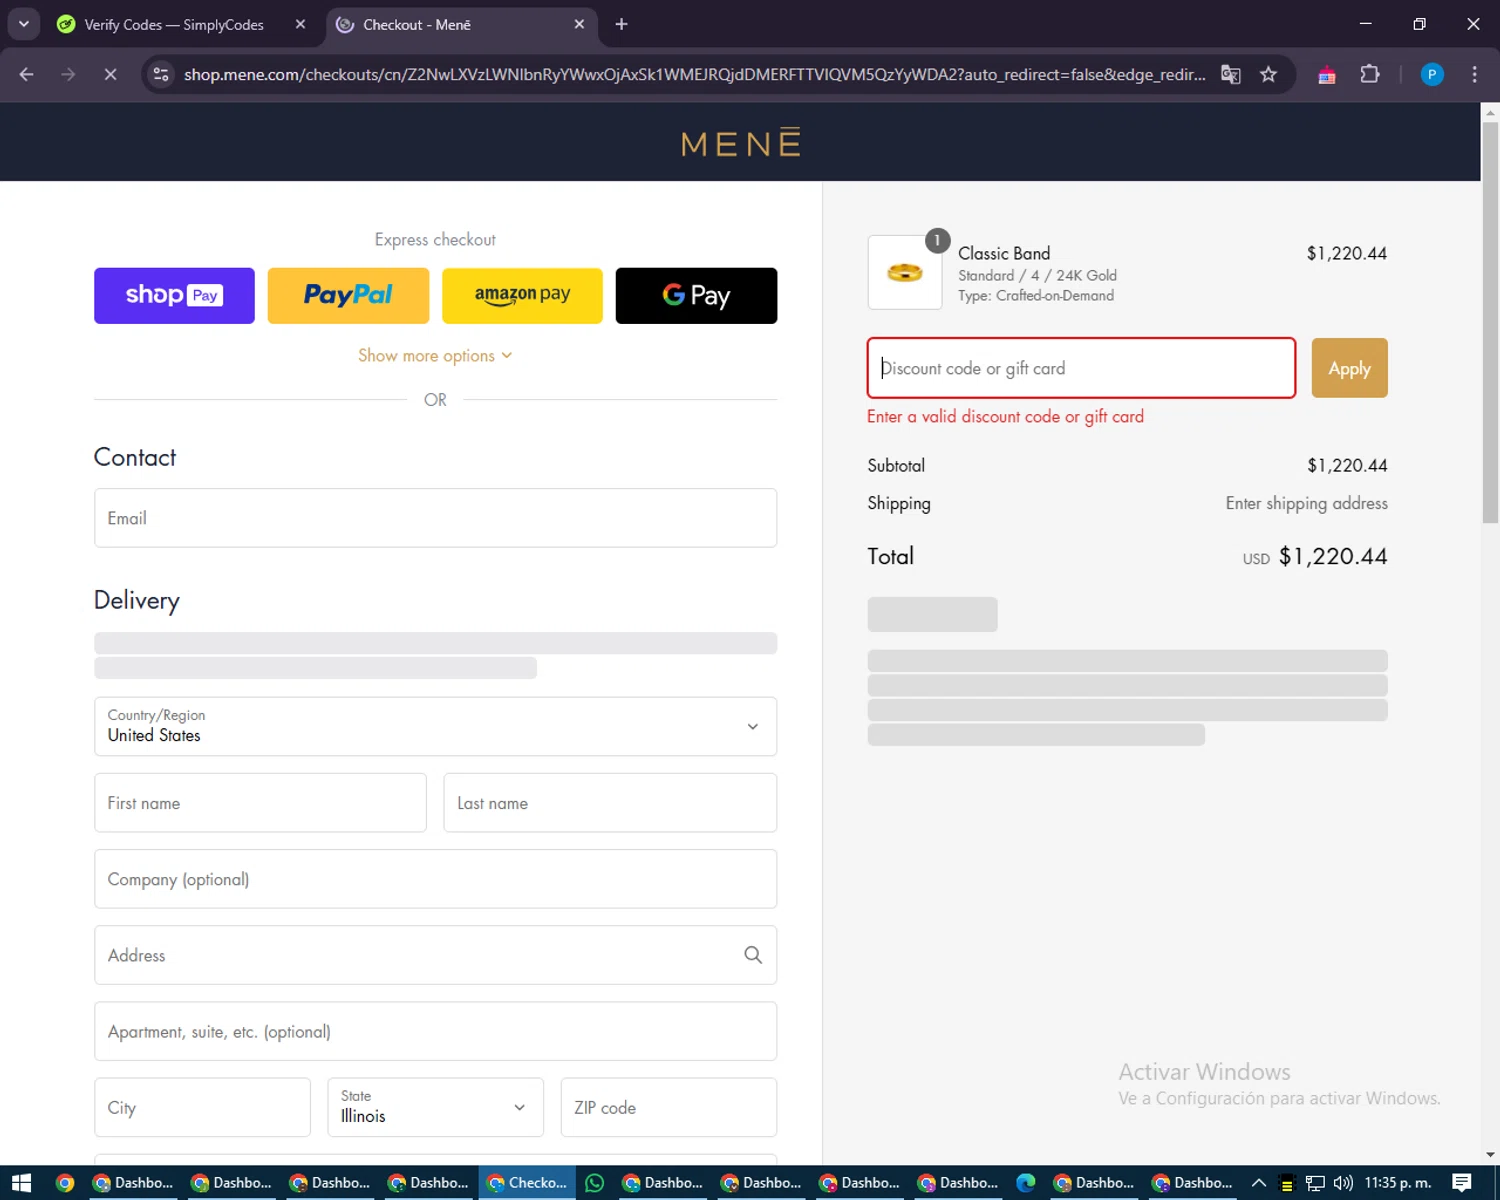Image resolution: width=1500 pixels, height=1200 pixels.
Task: Open Microsoft Edge from the taskbar
Action: tap(1026, 1183)
